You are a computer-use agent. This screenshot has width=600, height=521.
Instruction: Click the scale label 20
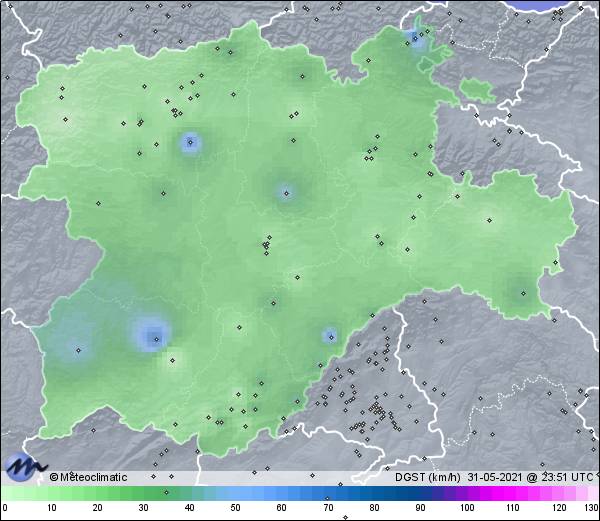pyautogui.click(x=98, y=508)
